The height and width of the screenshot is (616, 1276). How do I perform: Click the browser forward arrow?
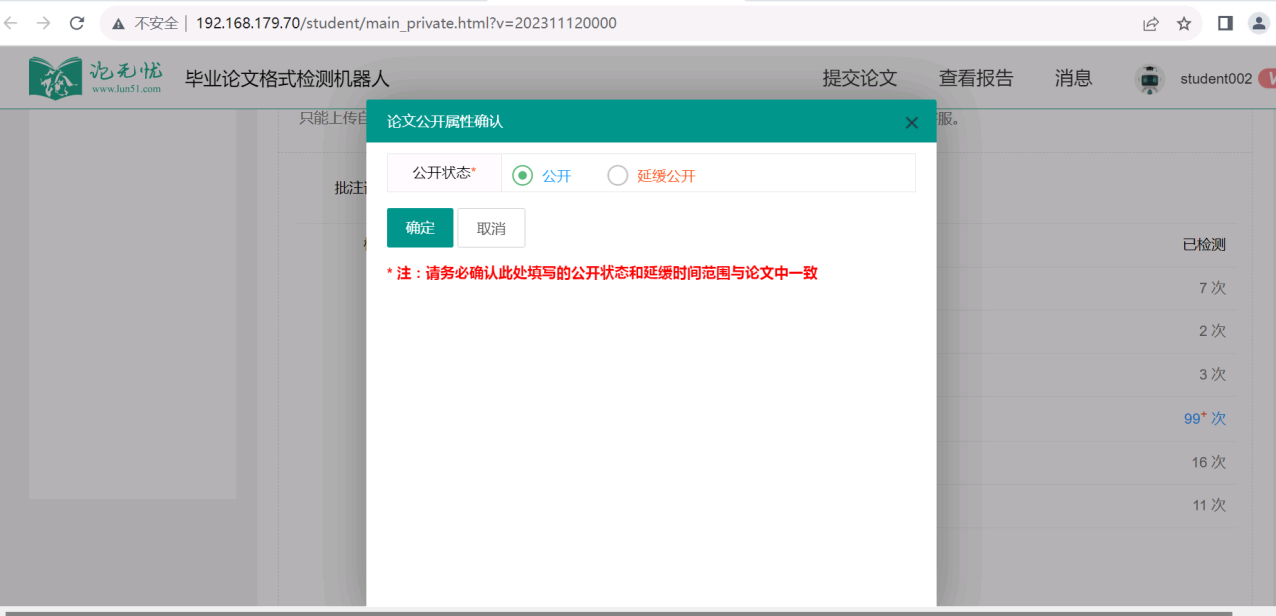click(x=43, y=23)
